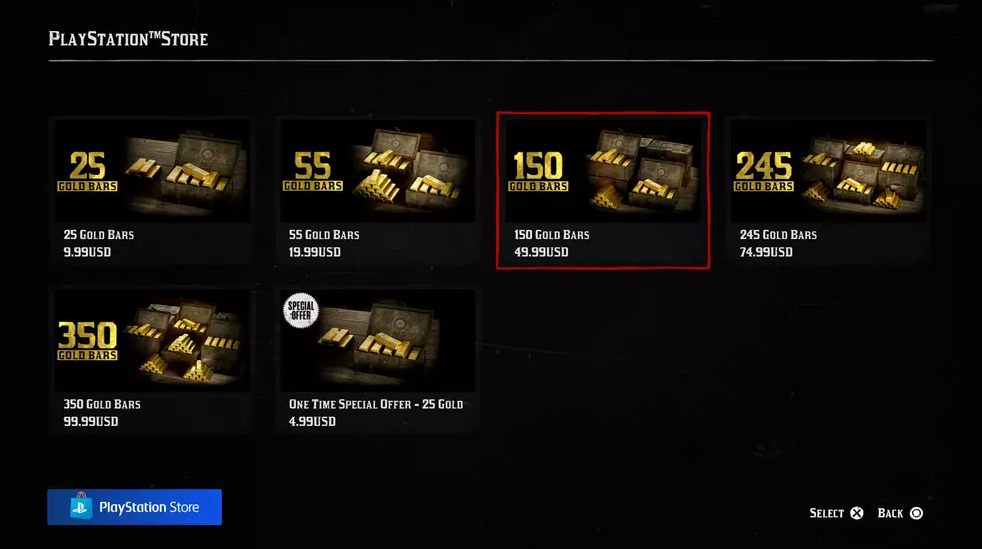This screenshot has height=549, width=982.
Task: Click the cross Select button icon
Action: (x=857, y=513)
